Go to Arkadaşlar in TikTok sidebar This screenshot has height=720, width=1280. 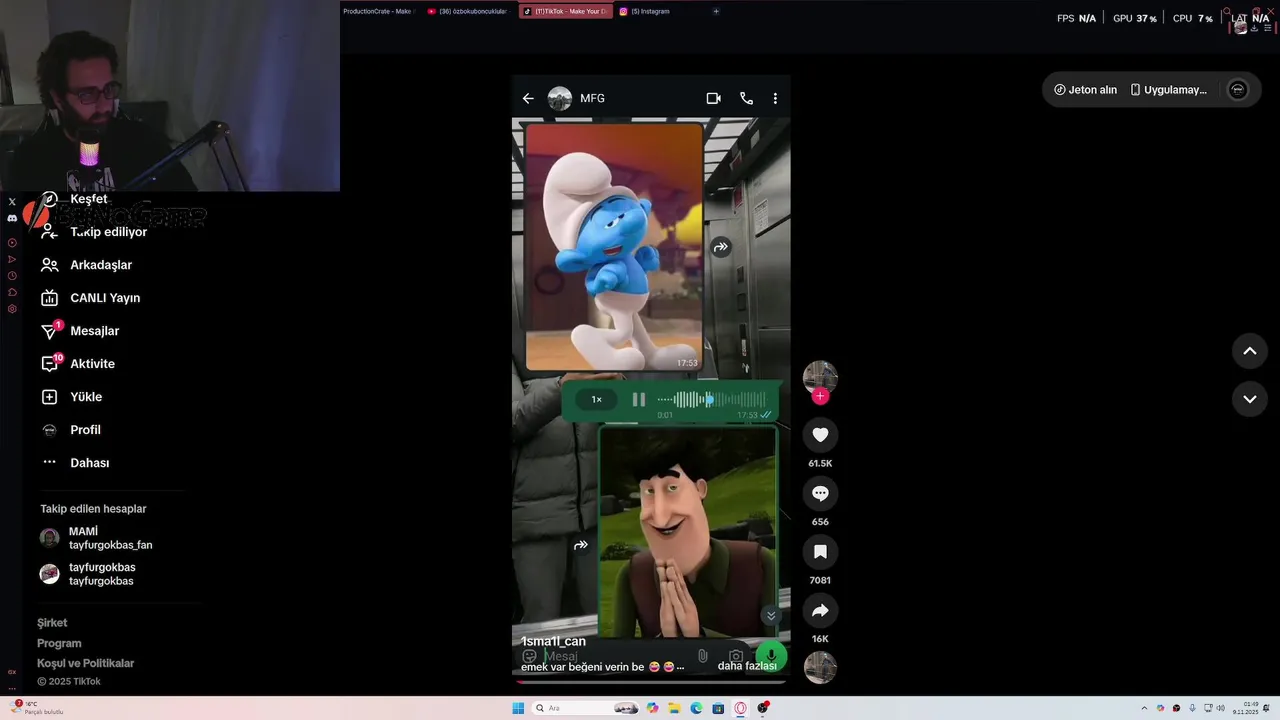(86, 265)
